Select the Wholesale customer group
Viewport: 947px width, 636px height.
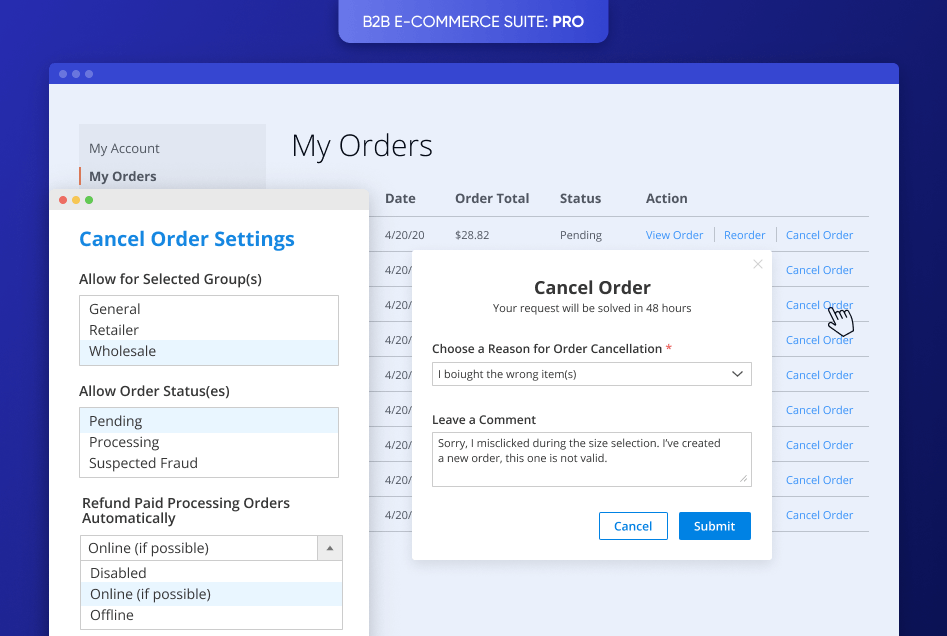122,351
